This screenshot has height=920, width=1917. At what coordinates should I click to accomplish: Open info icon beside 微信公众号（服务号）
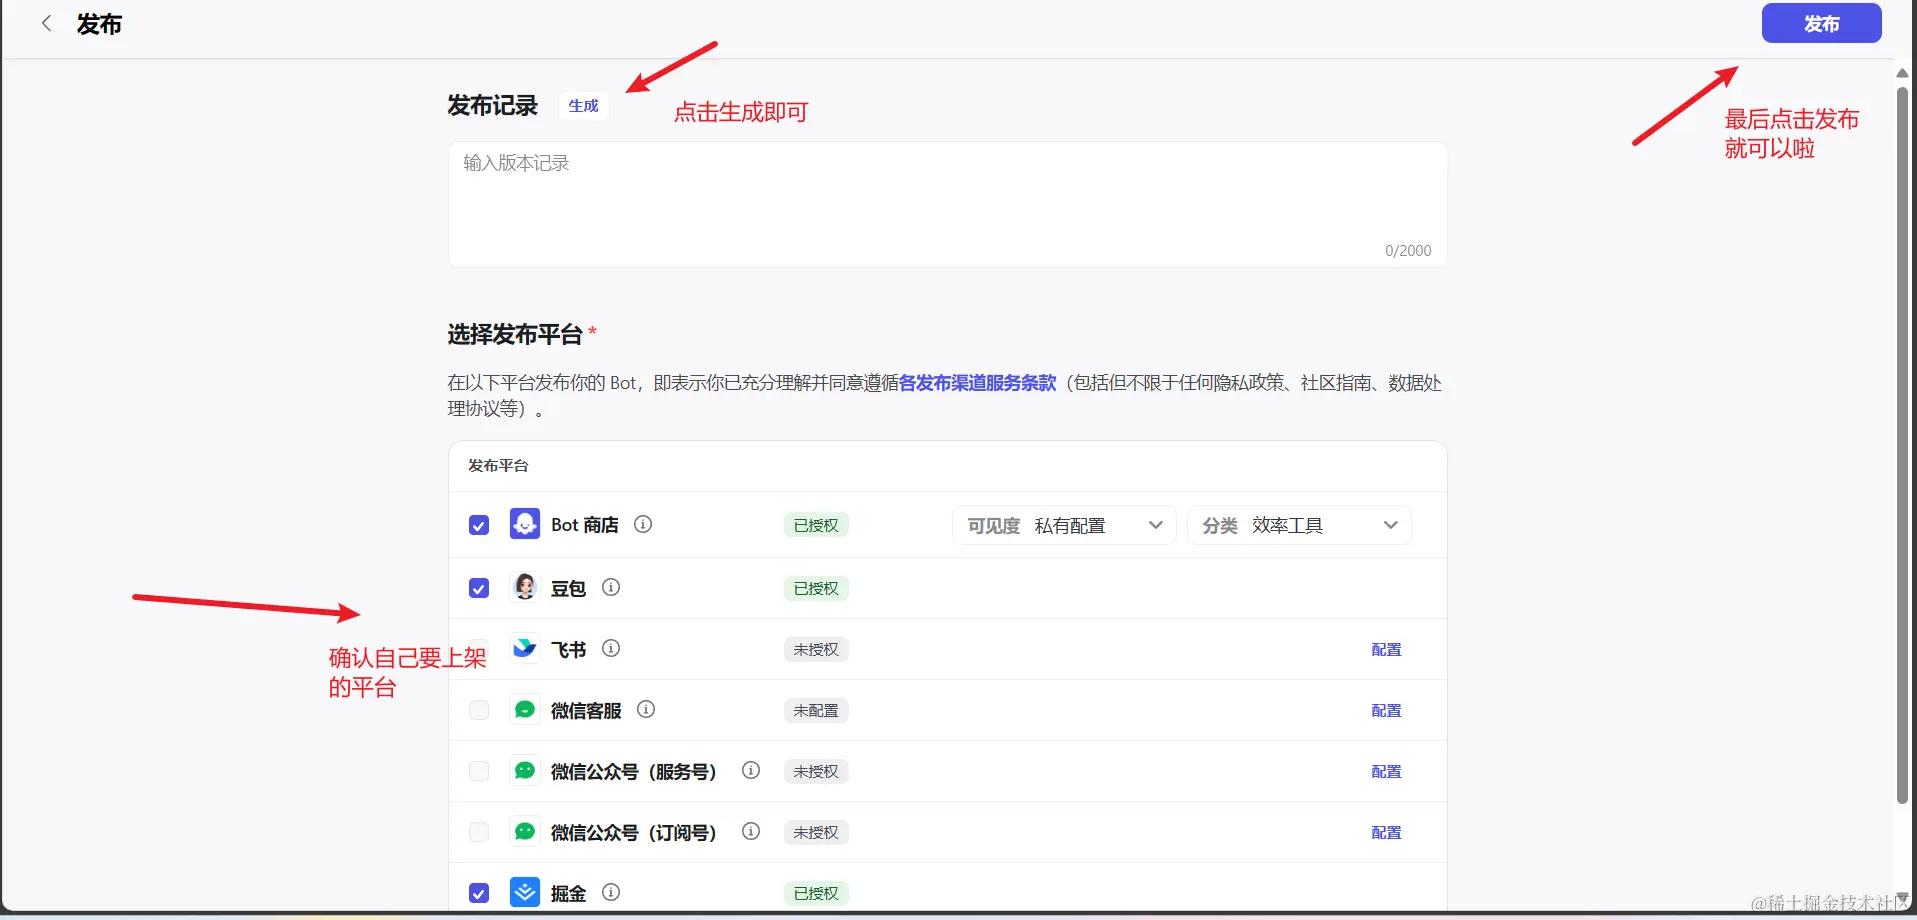(751, 770)
